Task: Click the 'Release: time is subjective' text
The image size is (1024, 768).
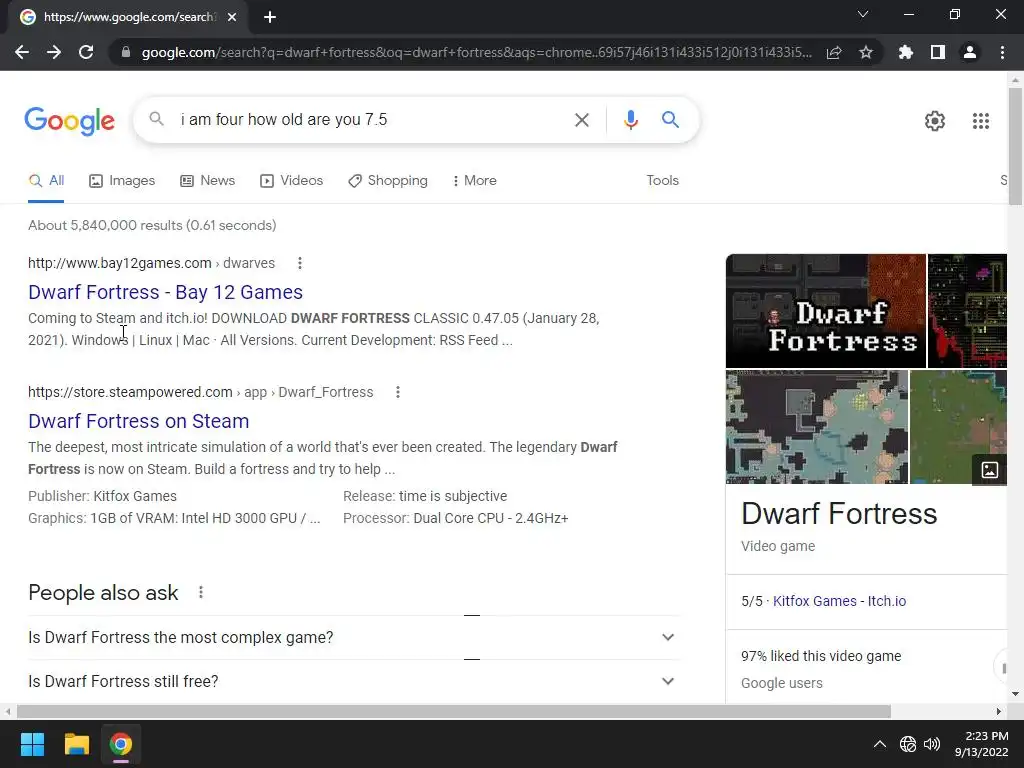Action: click(x=425, y=496)
